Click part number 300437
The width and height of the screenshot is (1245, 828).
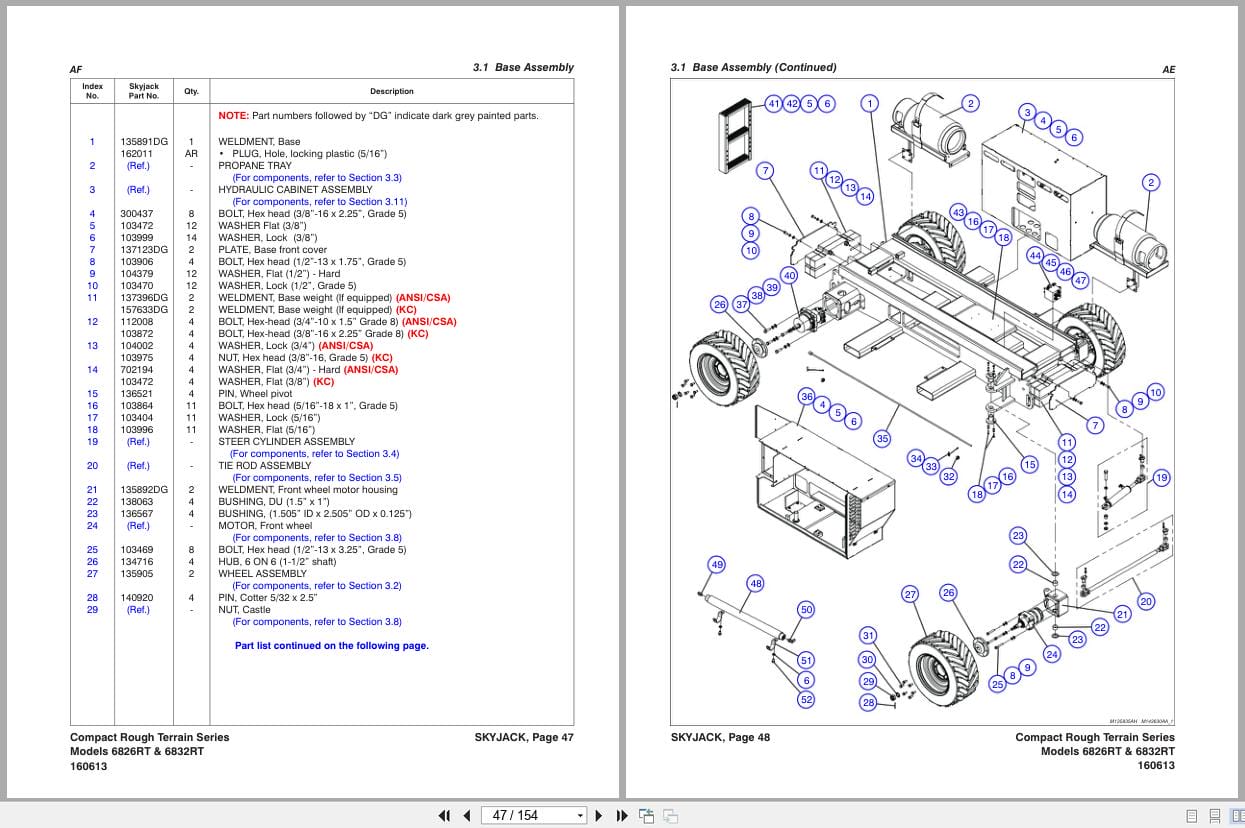click(137, 214)
